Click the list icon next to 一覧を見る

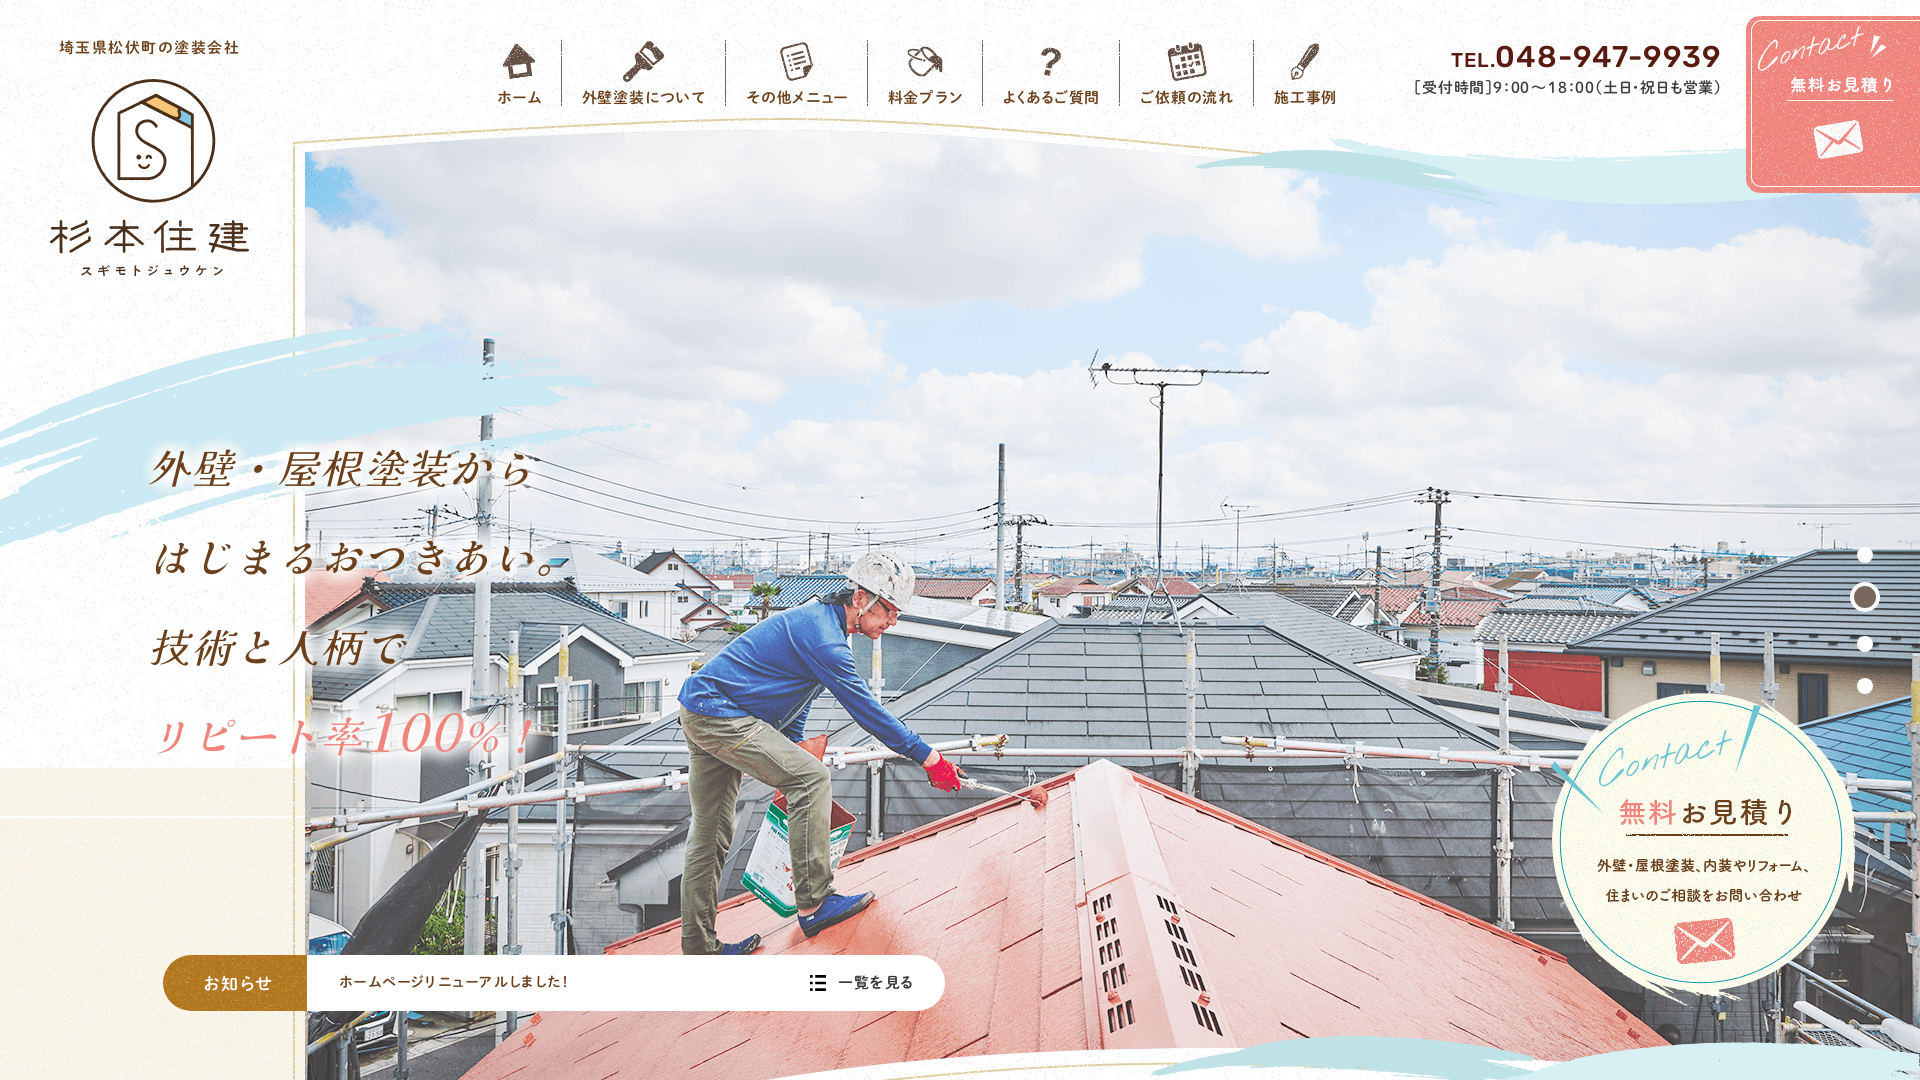818,983
